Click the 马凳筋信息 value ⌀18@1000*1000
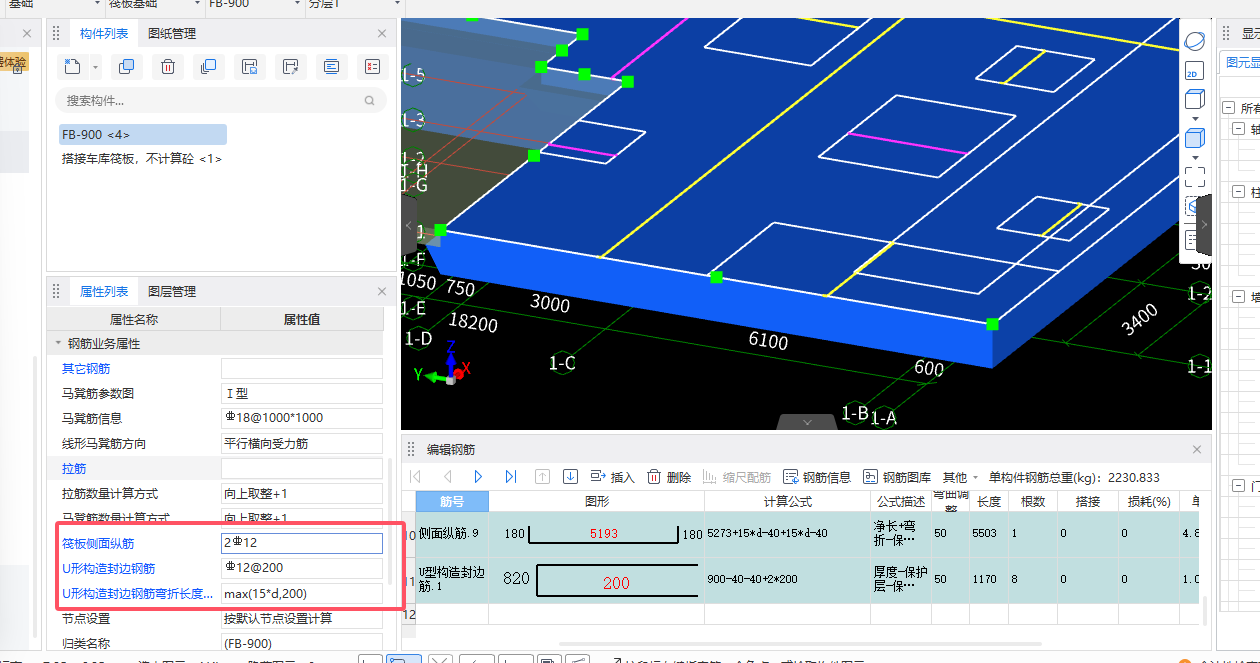 302,418
